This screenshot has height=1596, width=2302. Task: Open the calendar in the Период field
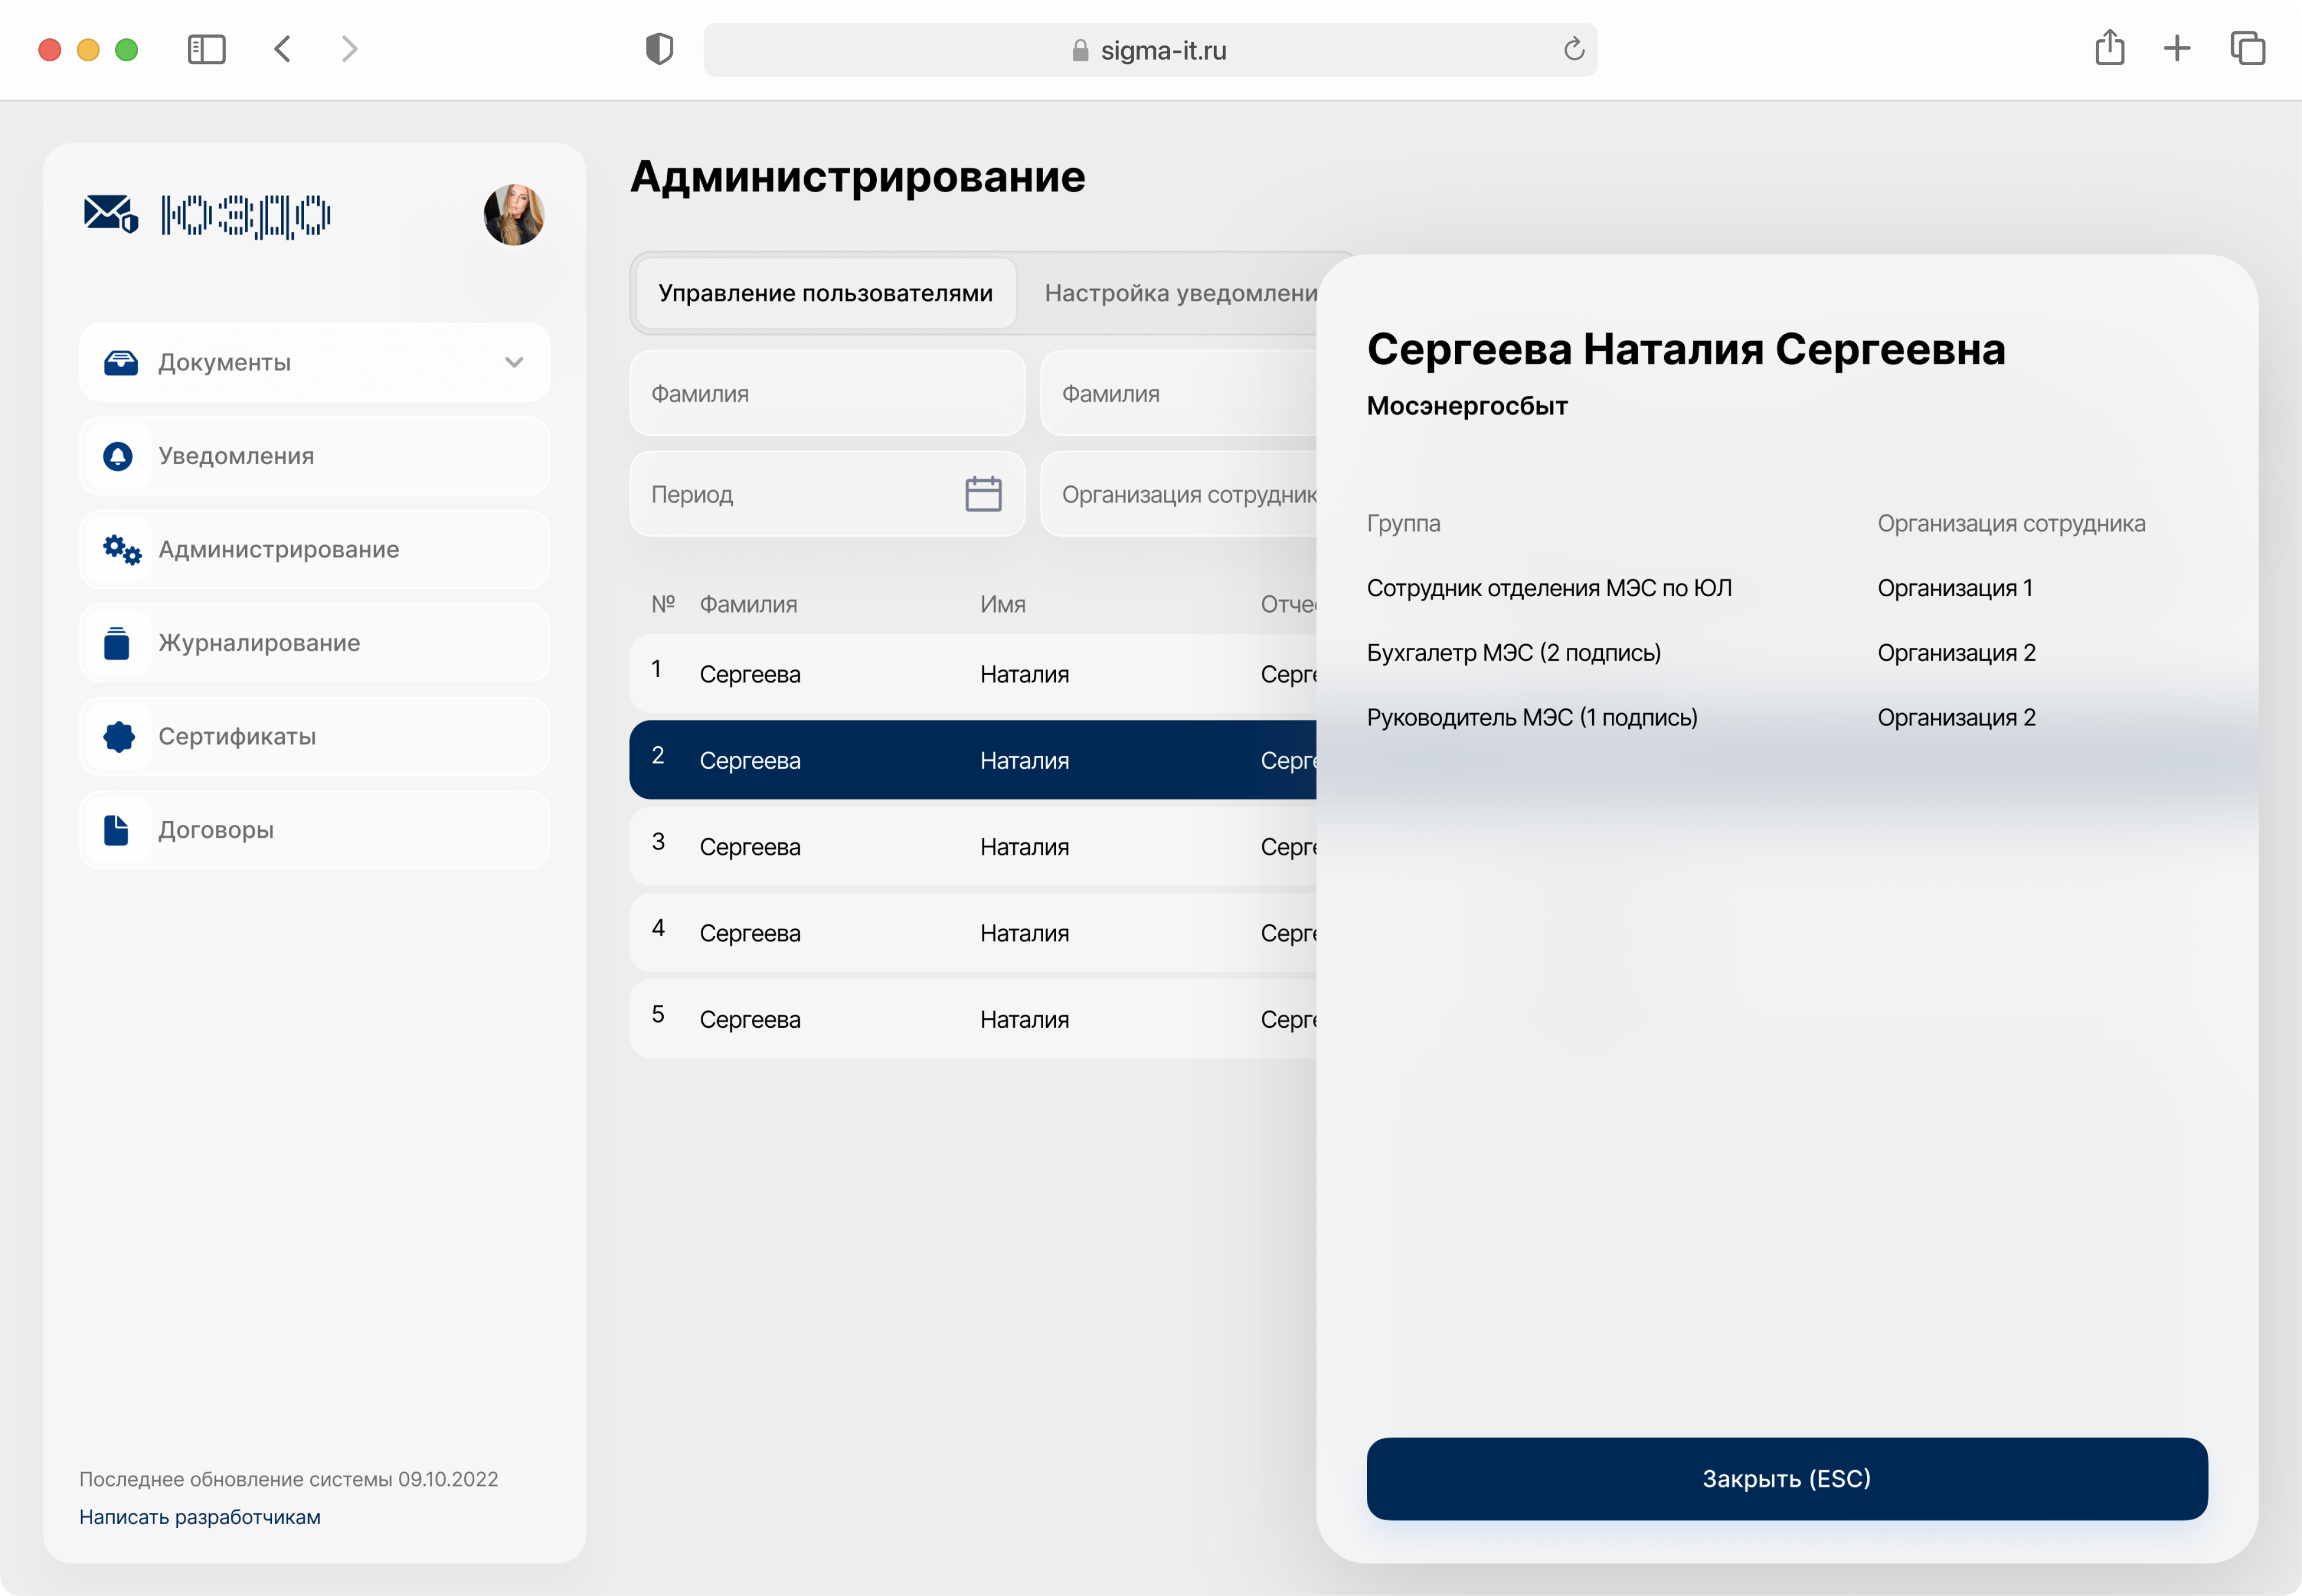click(x=983, y=494)
